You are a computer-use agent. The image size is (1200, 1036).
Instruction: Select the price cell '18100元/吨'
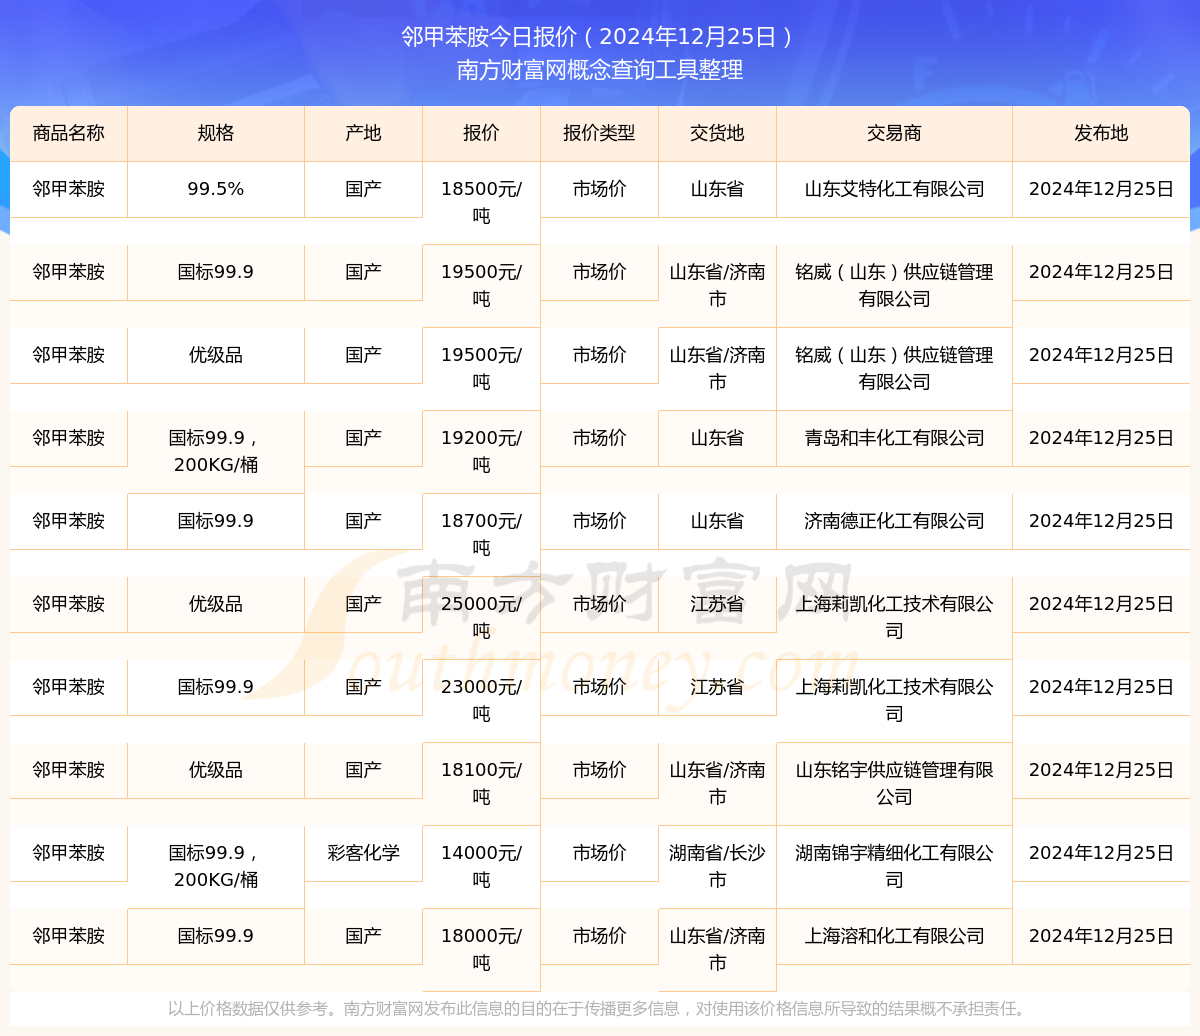(481, 784)
